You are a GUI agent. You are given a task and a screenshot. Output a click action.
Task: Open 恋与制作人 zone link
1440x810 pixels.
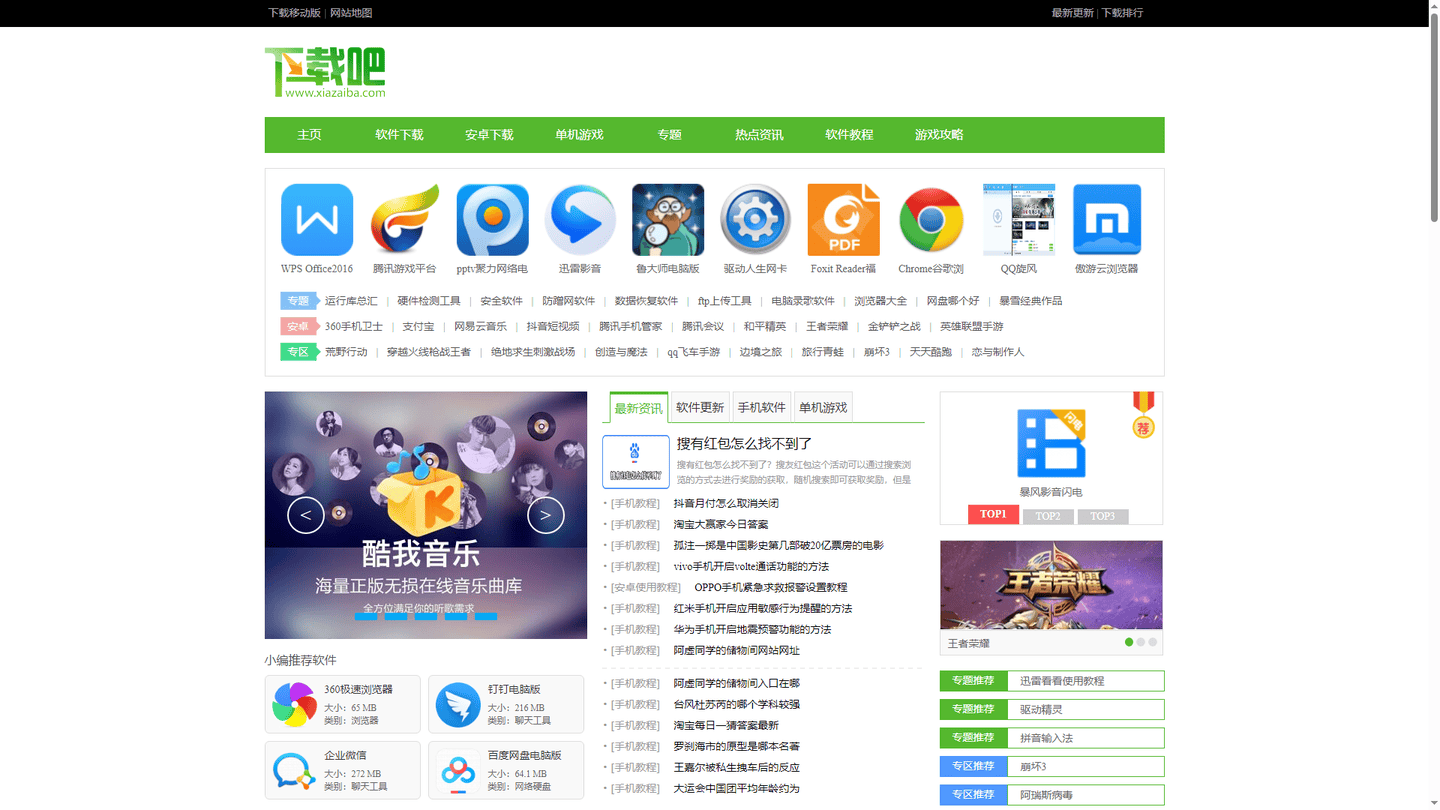click(x=998, y=352)
